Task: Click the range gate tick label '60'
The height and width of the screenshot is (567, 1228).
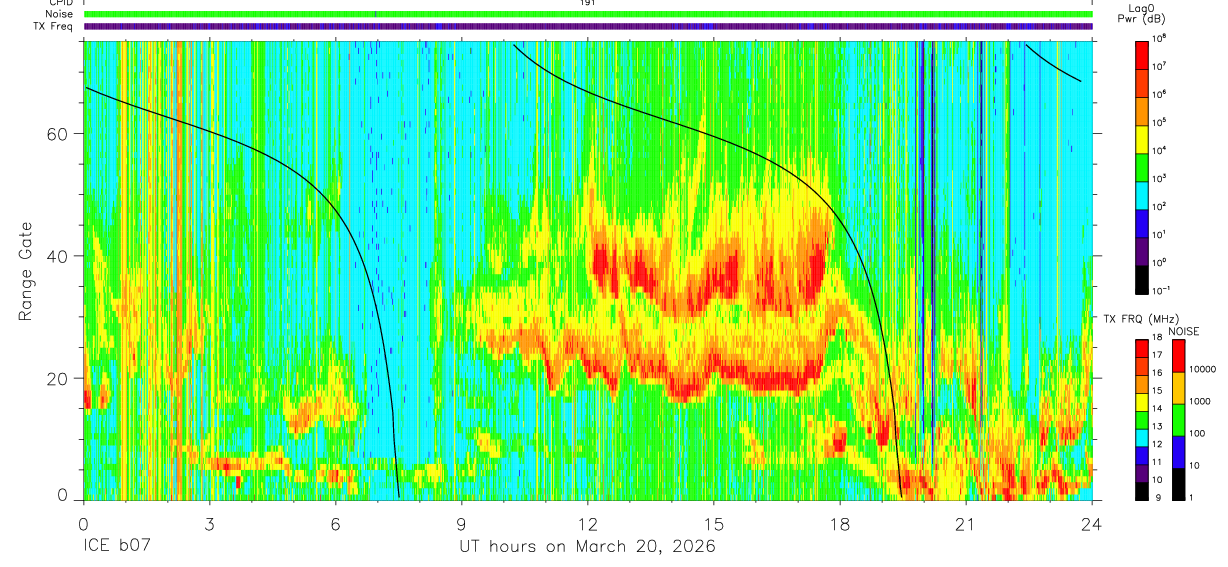Action: [58, 133]
